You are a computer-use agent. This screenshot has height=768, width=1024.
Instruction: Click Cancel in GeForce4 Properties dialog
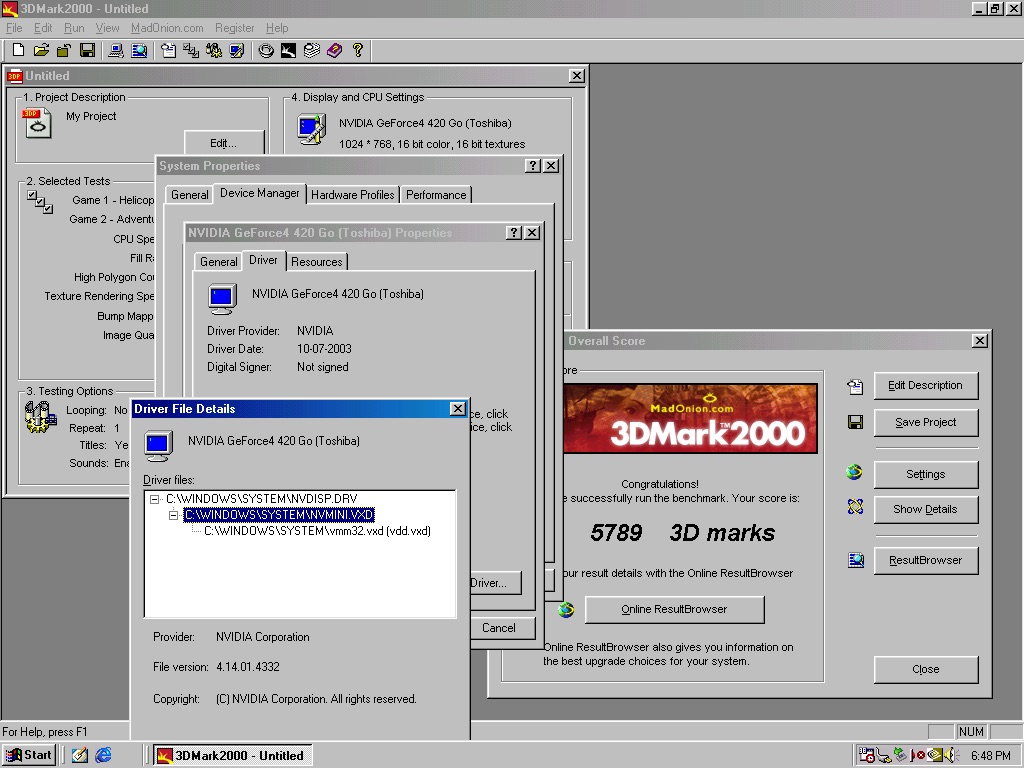click(503, 628)
